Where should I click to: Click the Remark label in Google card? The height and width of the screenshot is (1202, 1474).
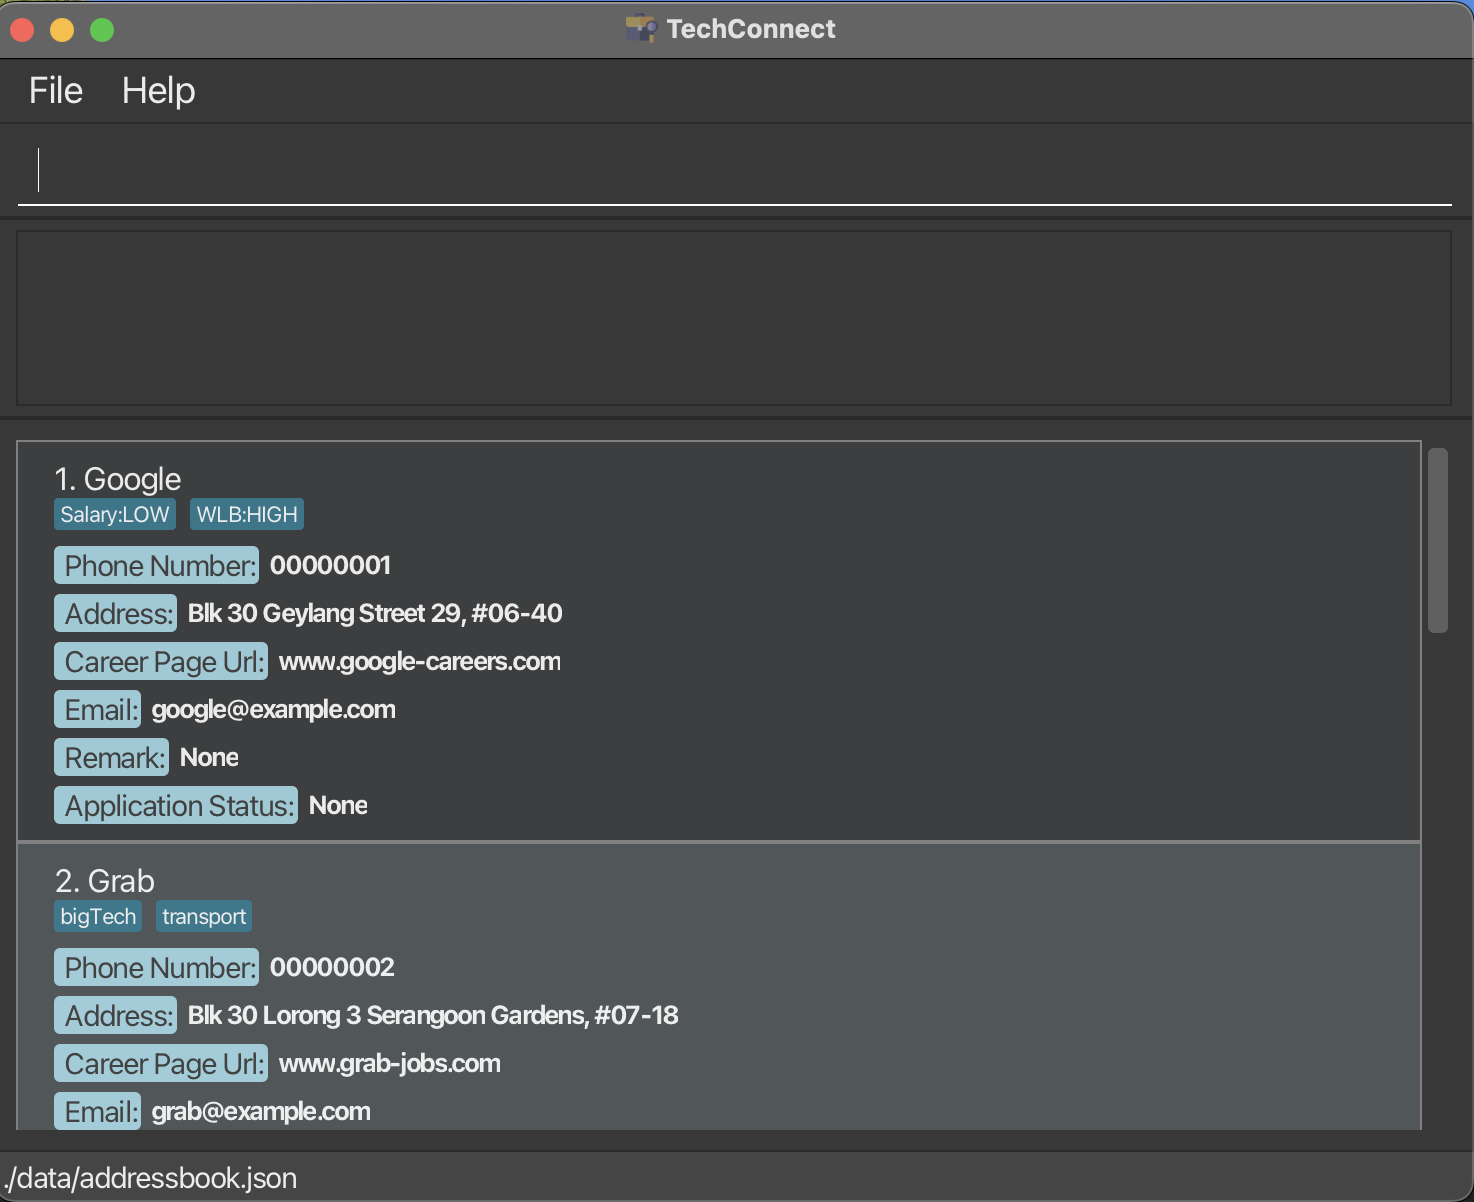[x=111, y=757]
